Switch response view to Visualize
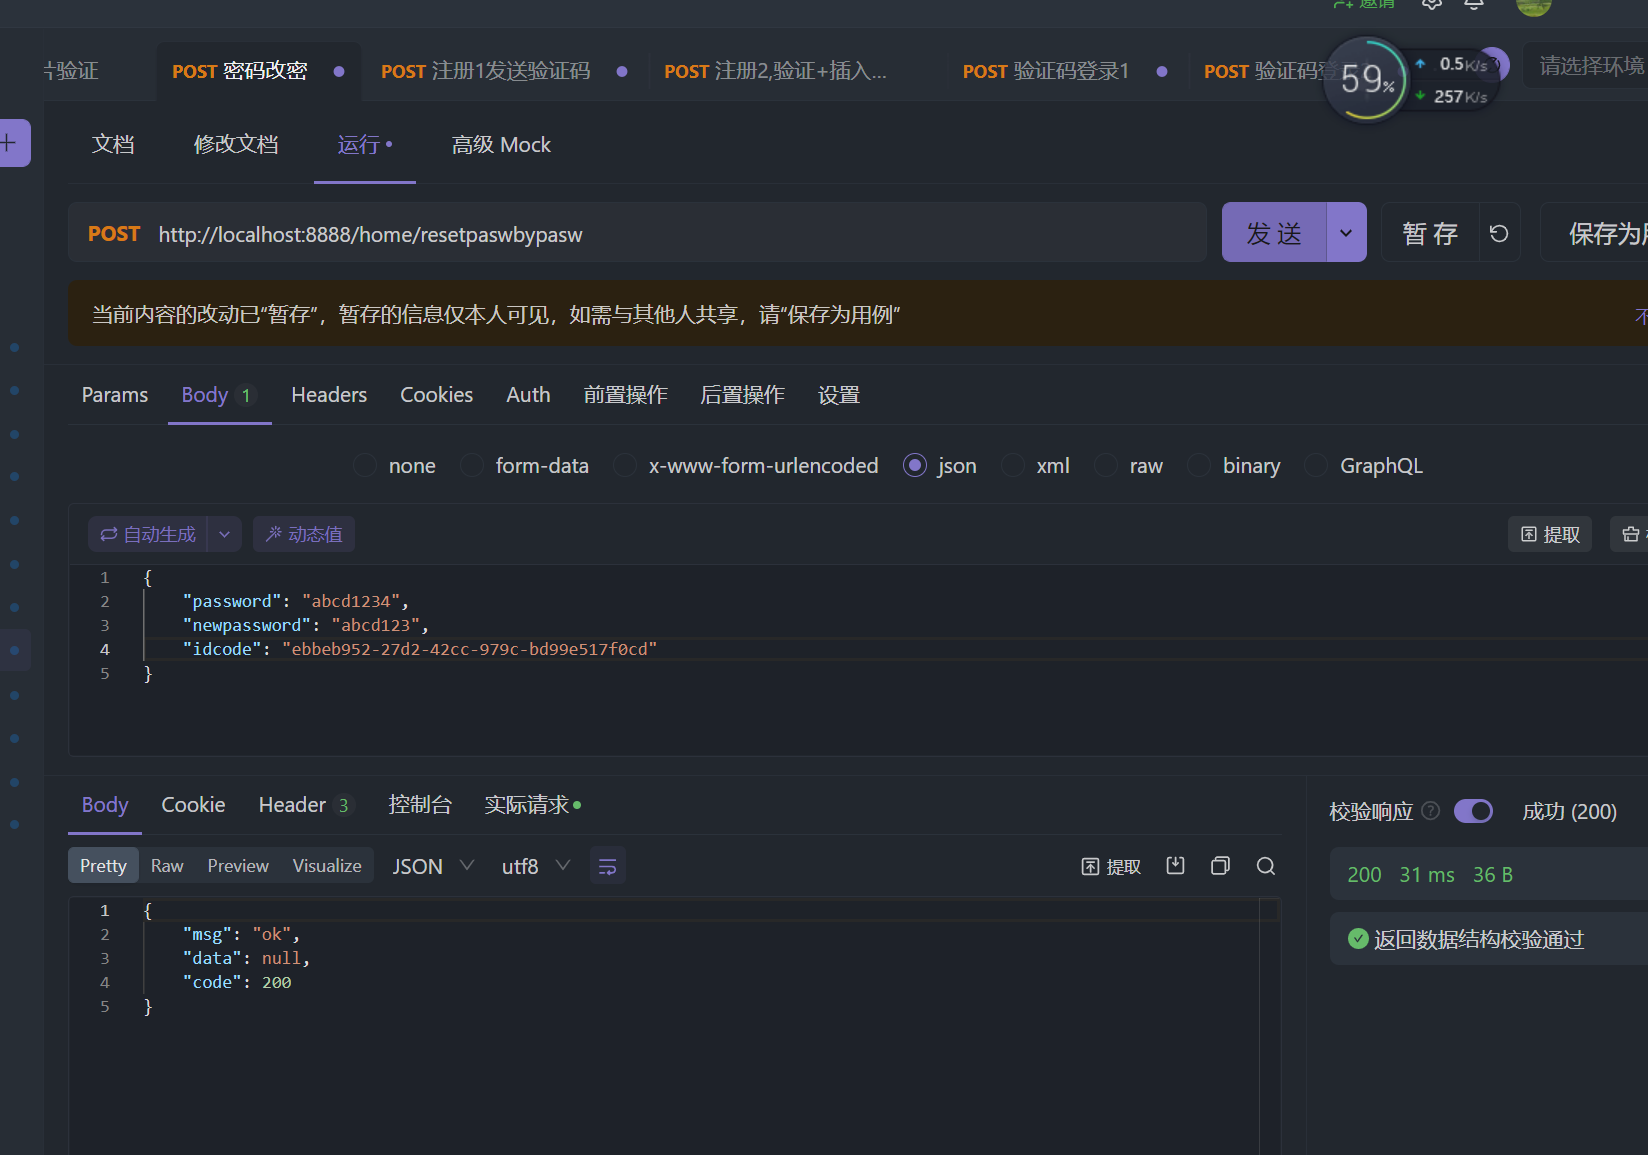 [327, 866]
